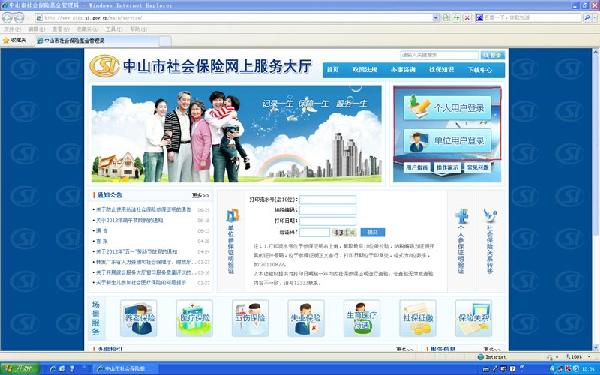The width and height of the screenshot is (600, 375).
Task: Open the 生育医疗 service icon
Action: pos(362,318)
